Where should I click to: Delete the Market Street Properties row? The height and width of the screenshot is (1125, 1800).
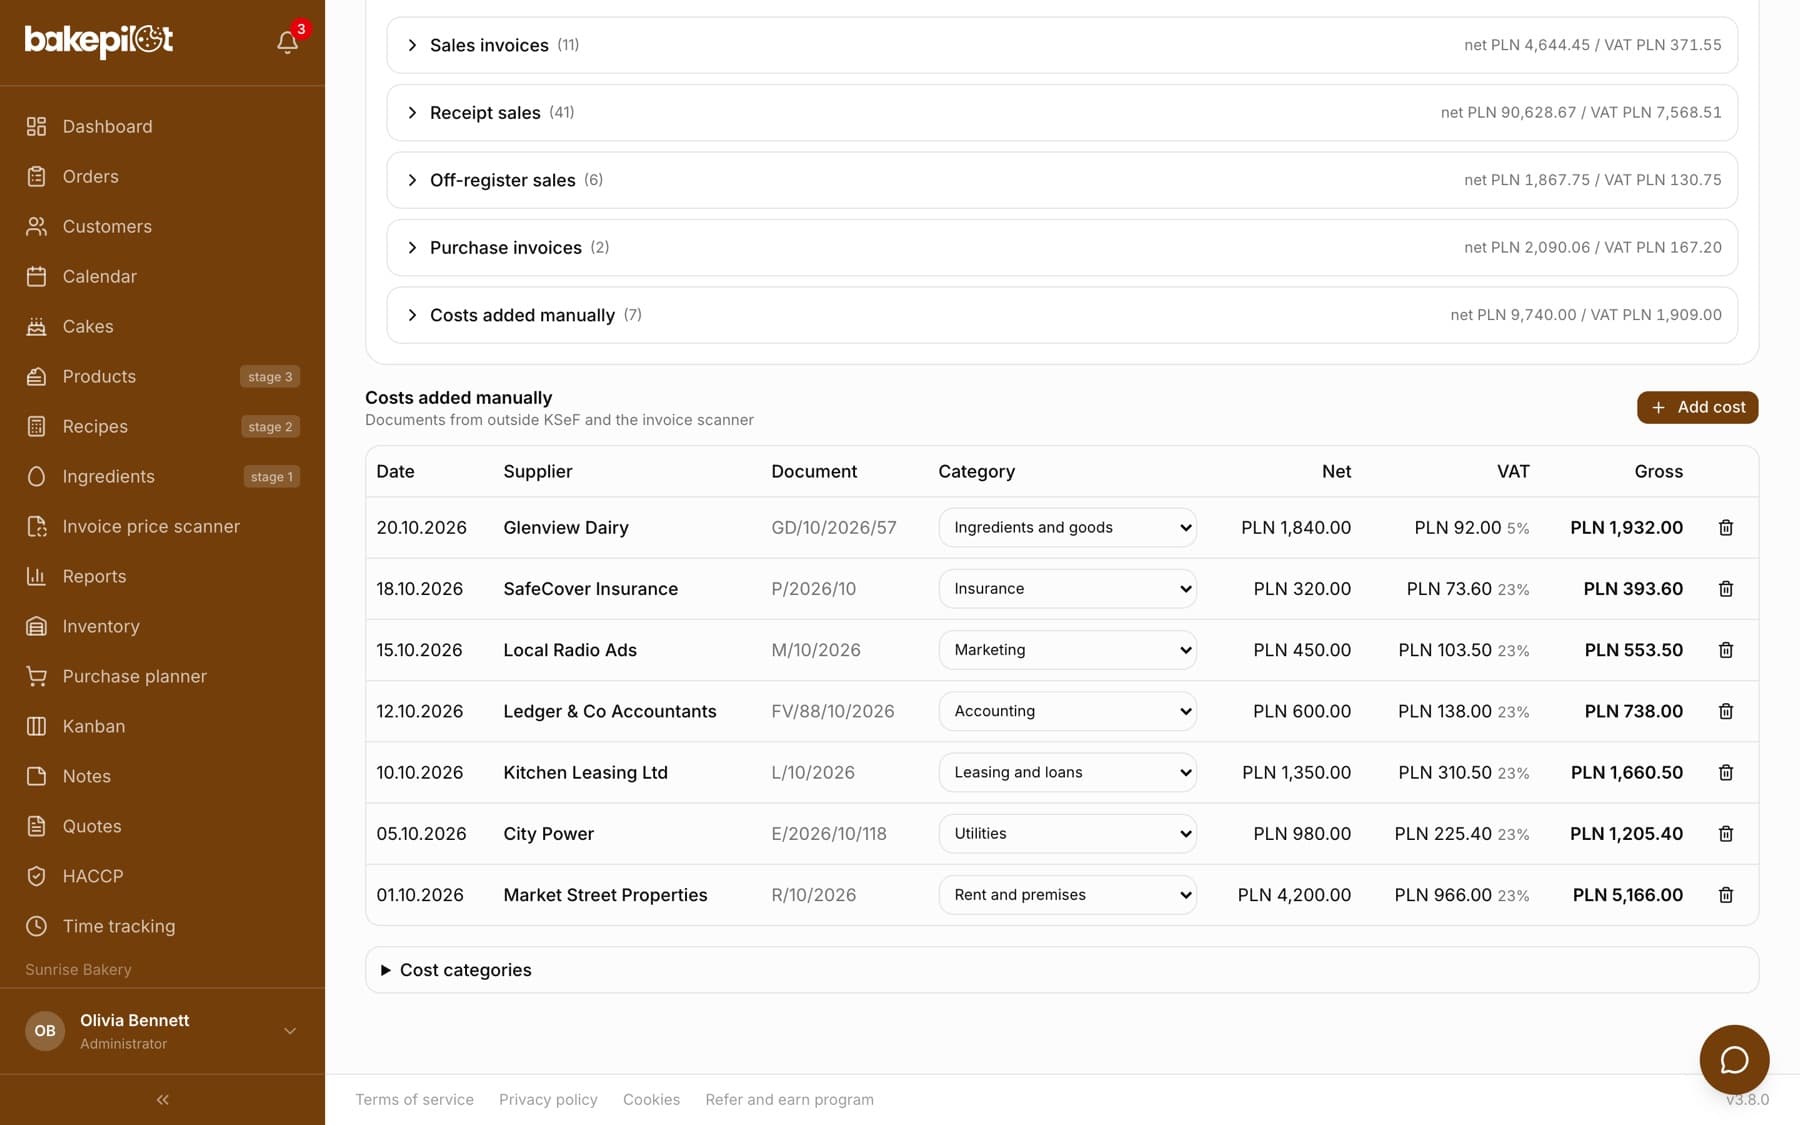coord(1725,895)
